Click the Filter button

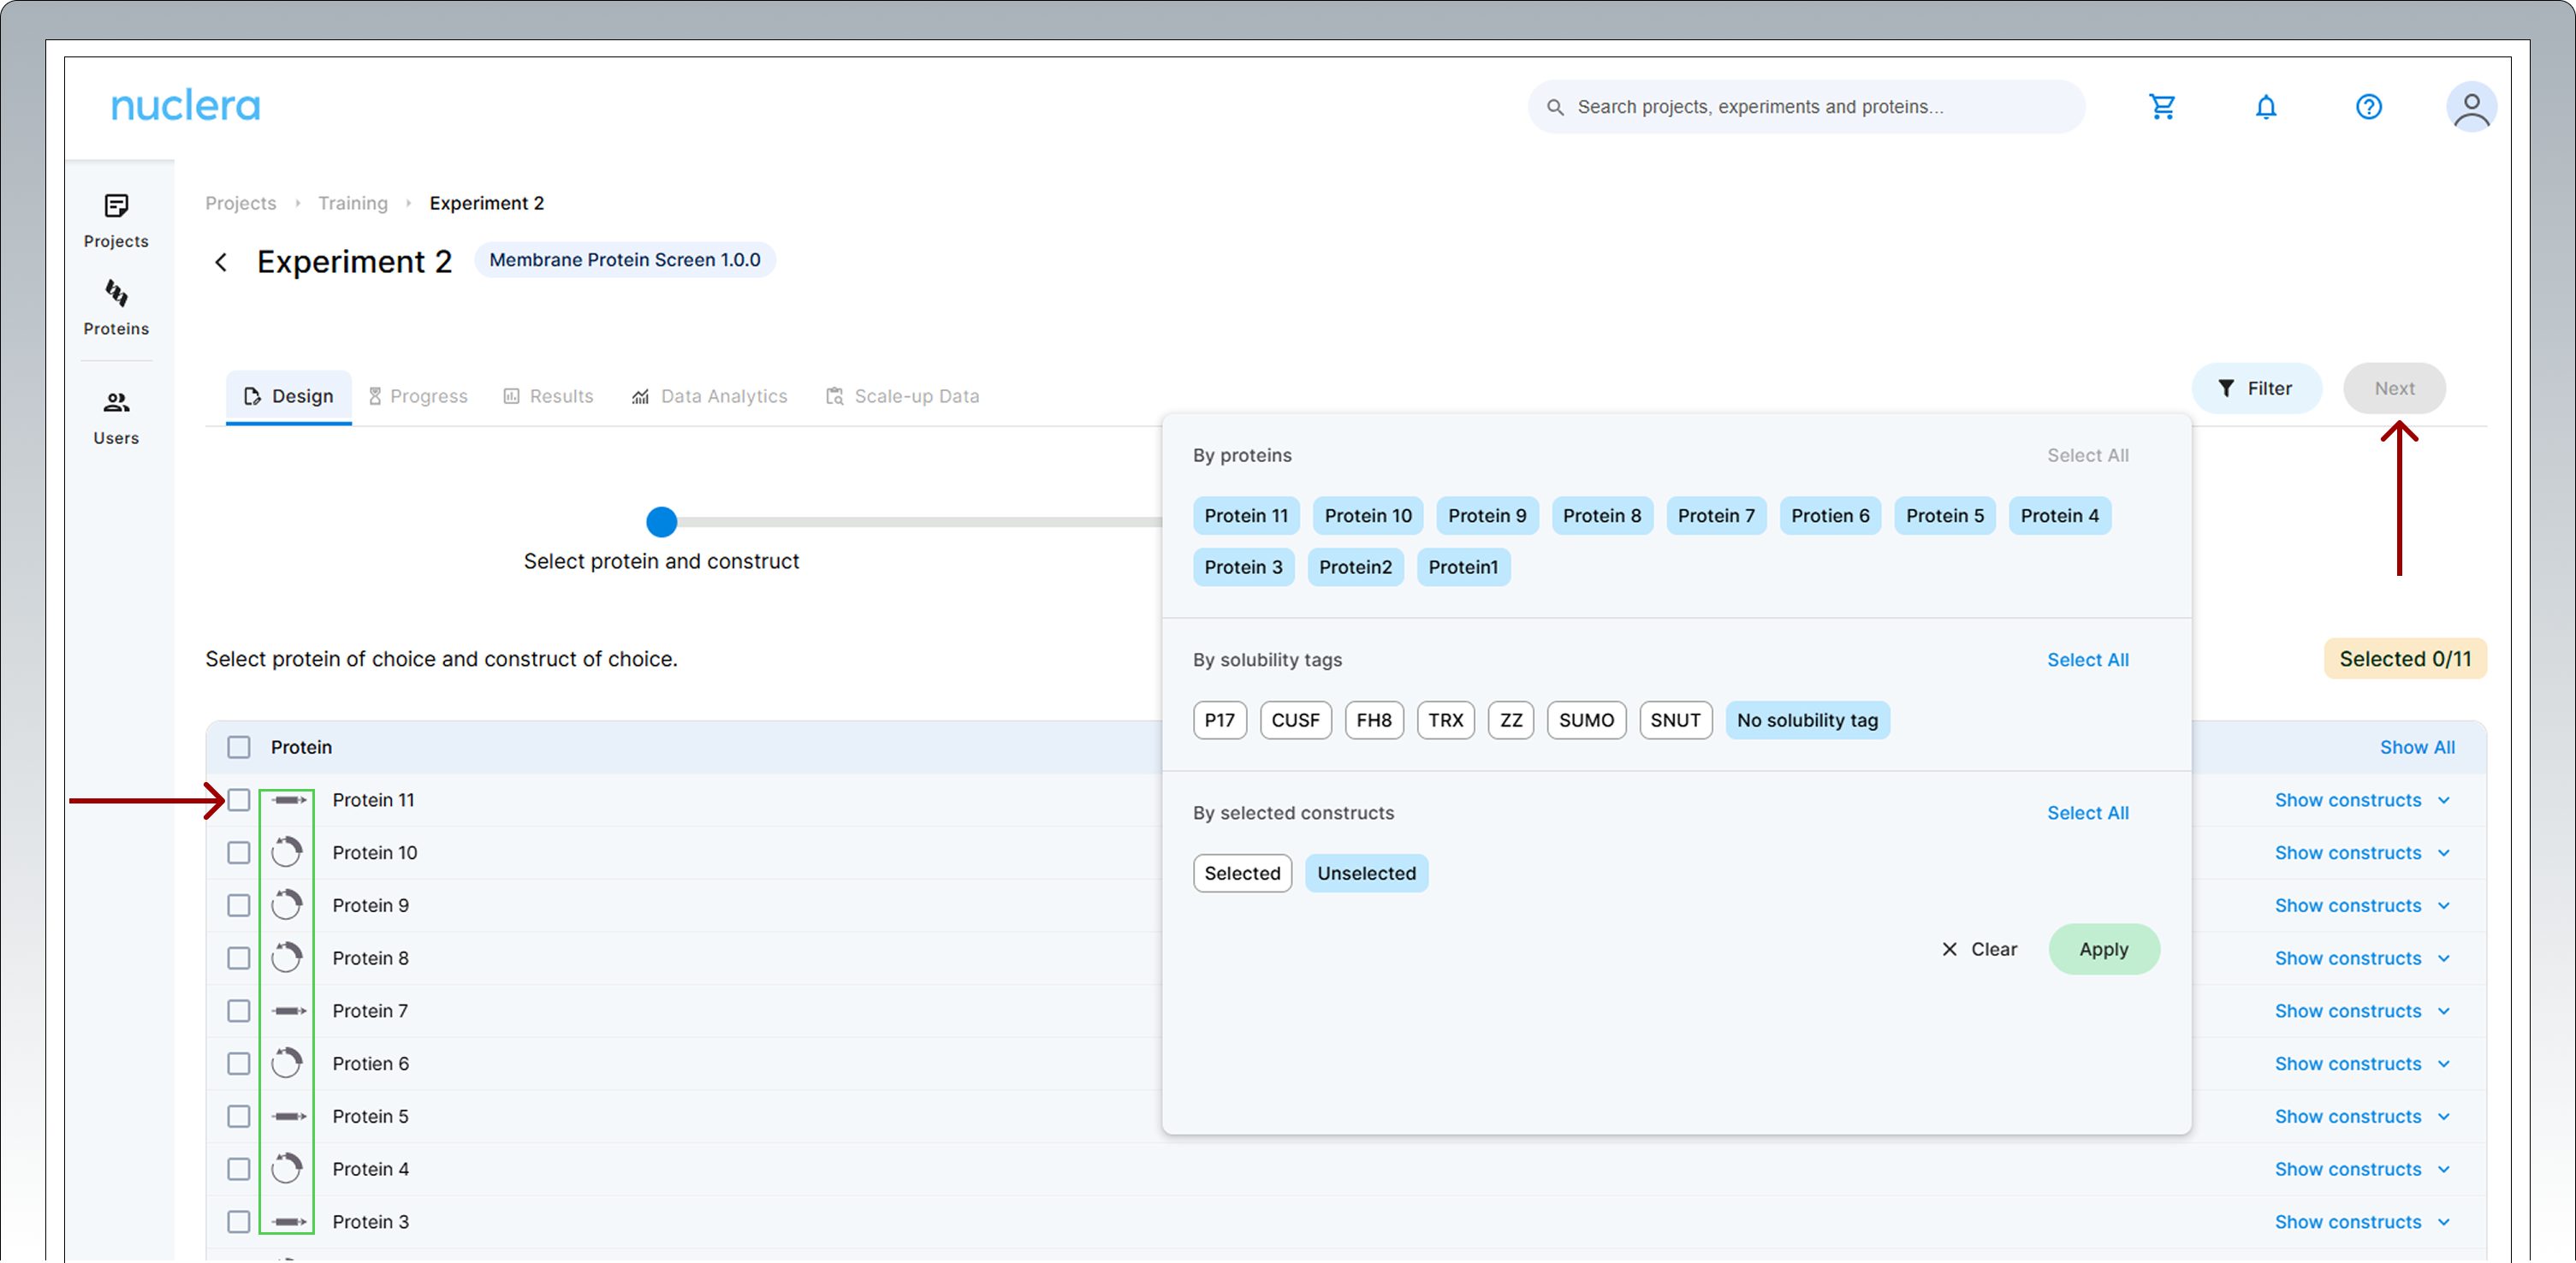(x=2256, y=388)
